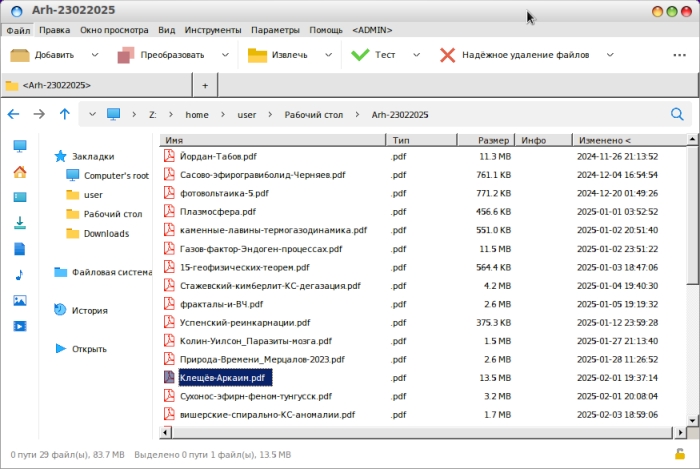Open Закладки in the sidebar tree
This screenshot has height=469, width=700.
point(93,157)
